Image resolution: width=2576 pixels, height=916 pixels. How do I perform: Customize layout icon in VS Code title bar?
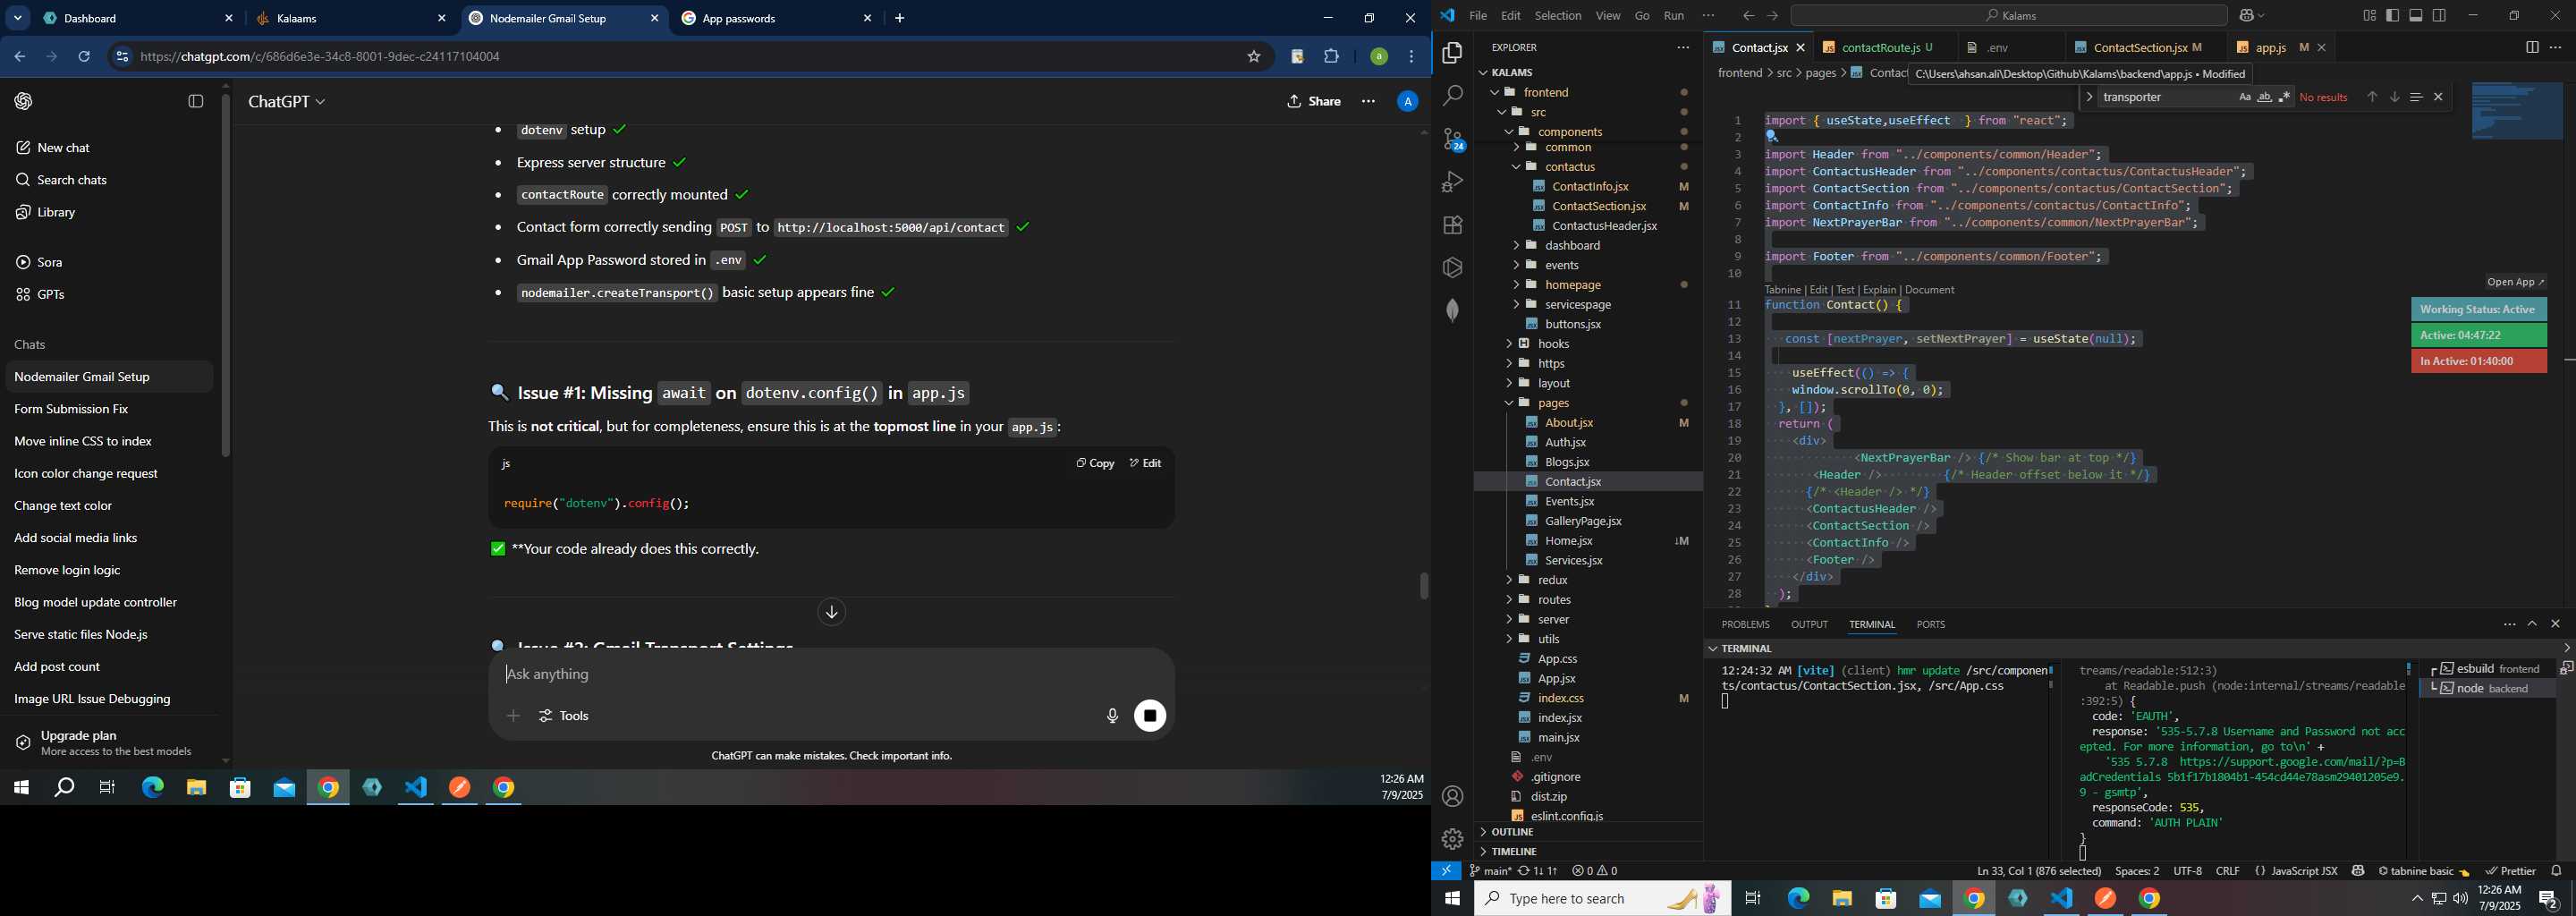coord(2369,16)
